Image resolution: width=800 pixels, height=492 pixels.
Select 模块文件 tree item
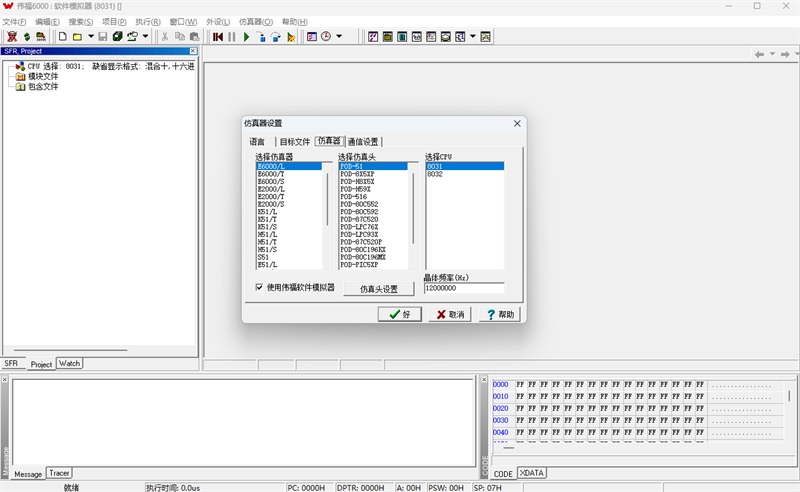[x=43, y=77]
